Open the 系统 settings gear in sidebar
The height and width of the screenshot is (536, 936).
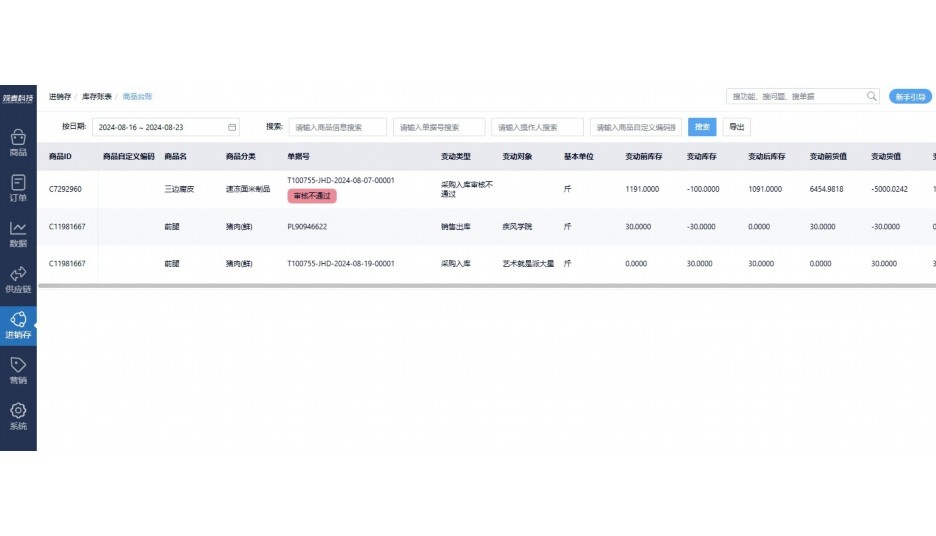[18, 416]
